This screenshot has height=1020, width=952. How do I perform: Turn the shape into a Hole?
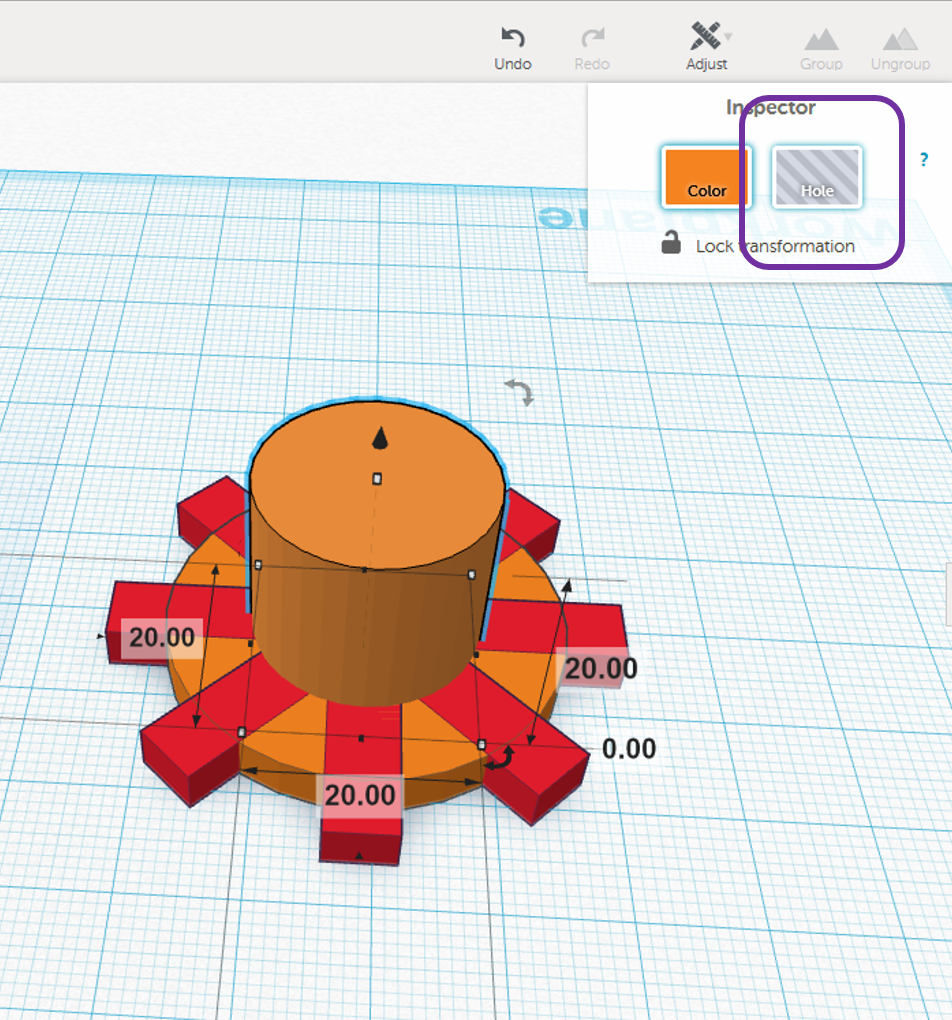817,177
